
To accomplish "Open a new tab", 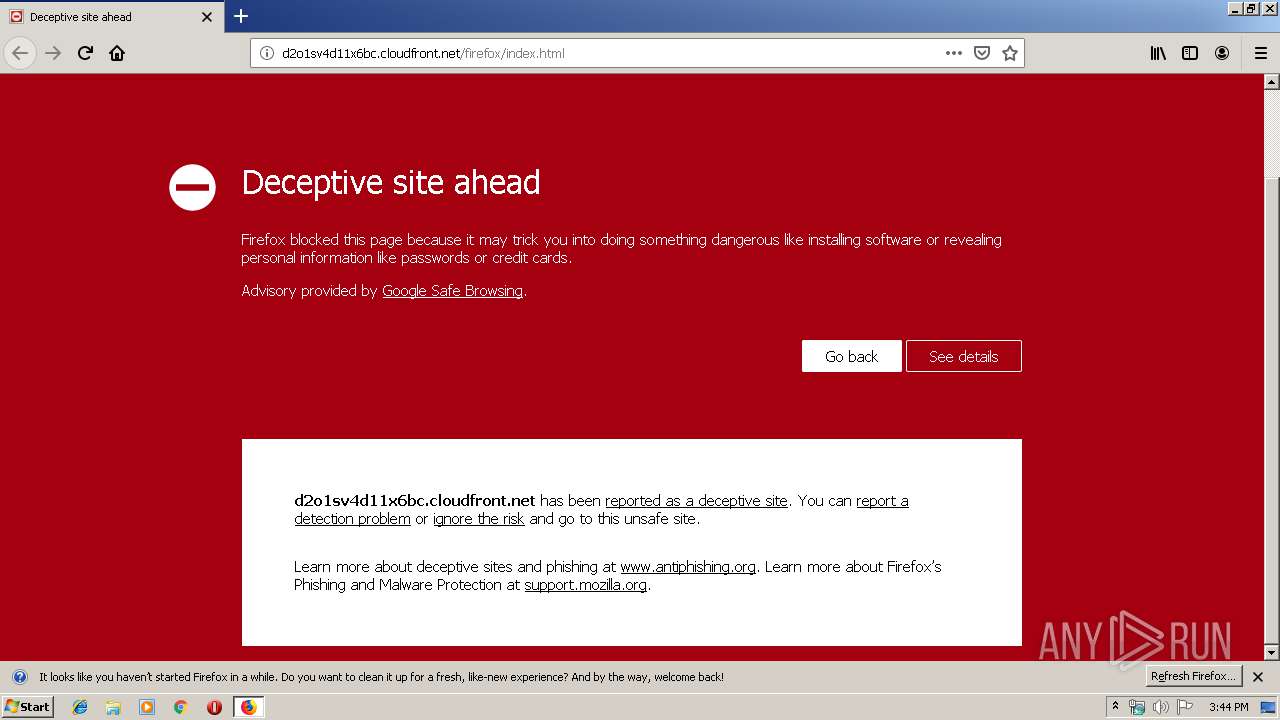I will (241, 16).
